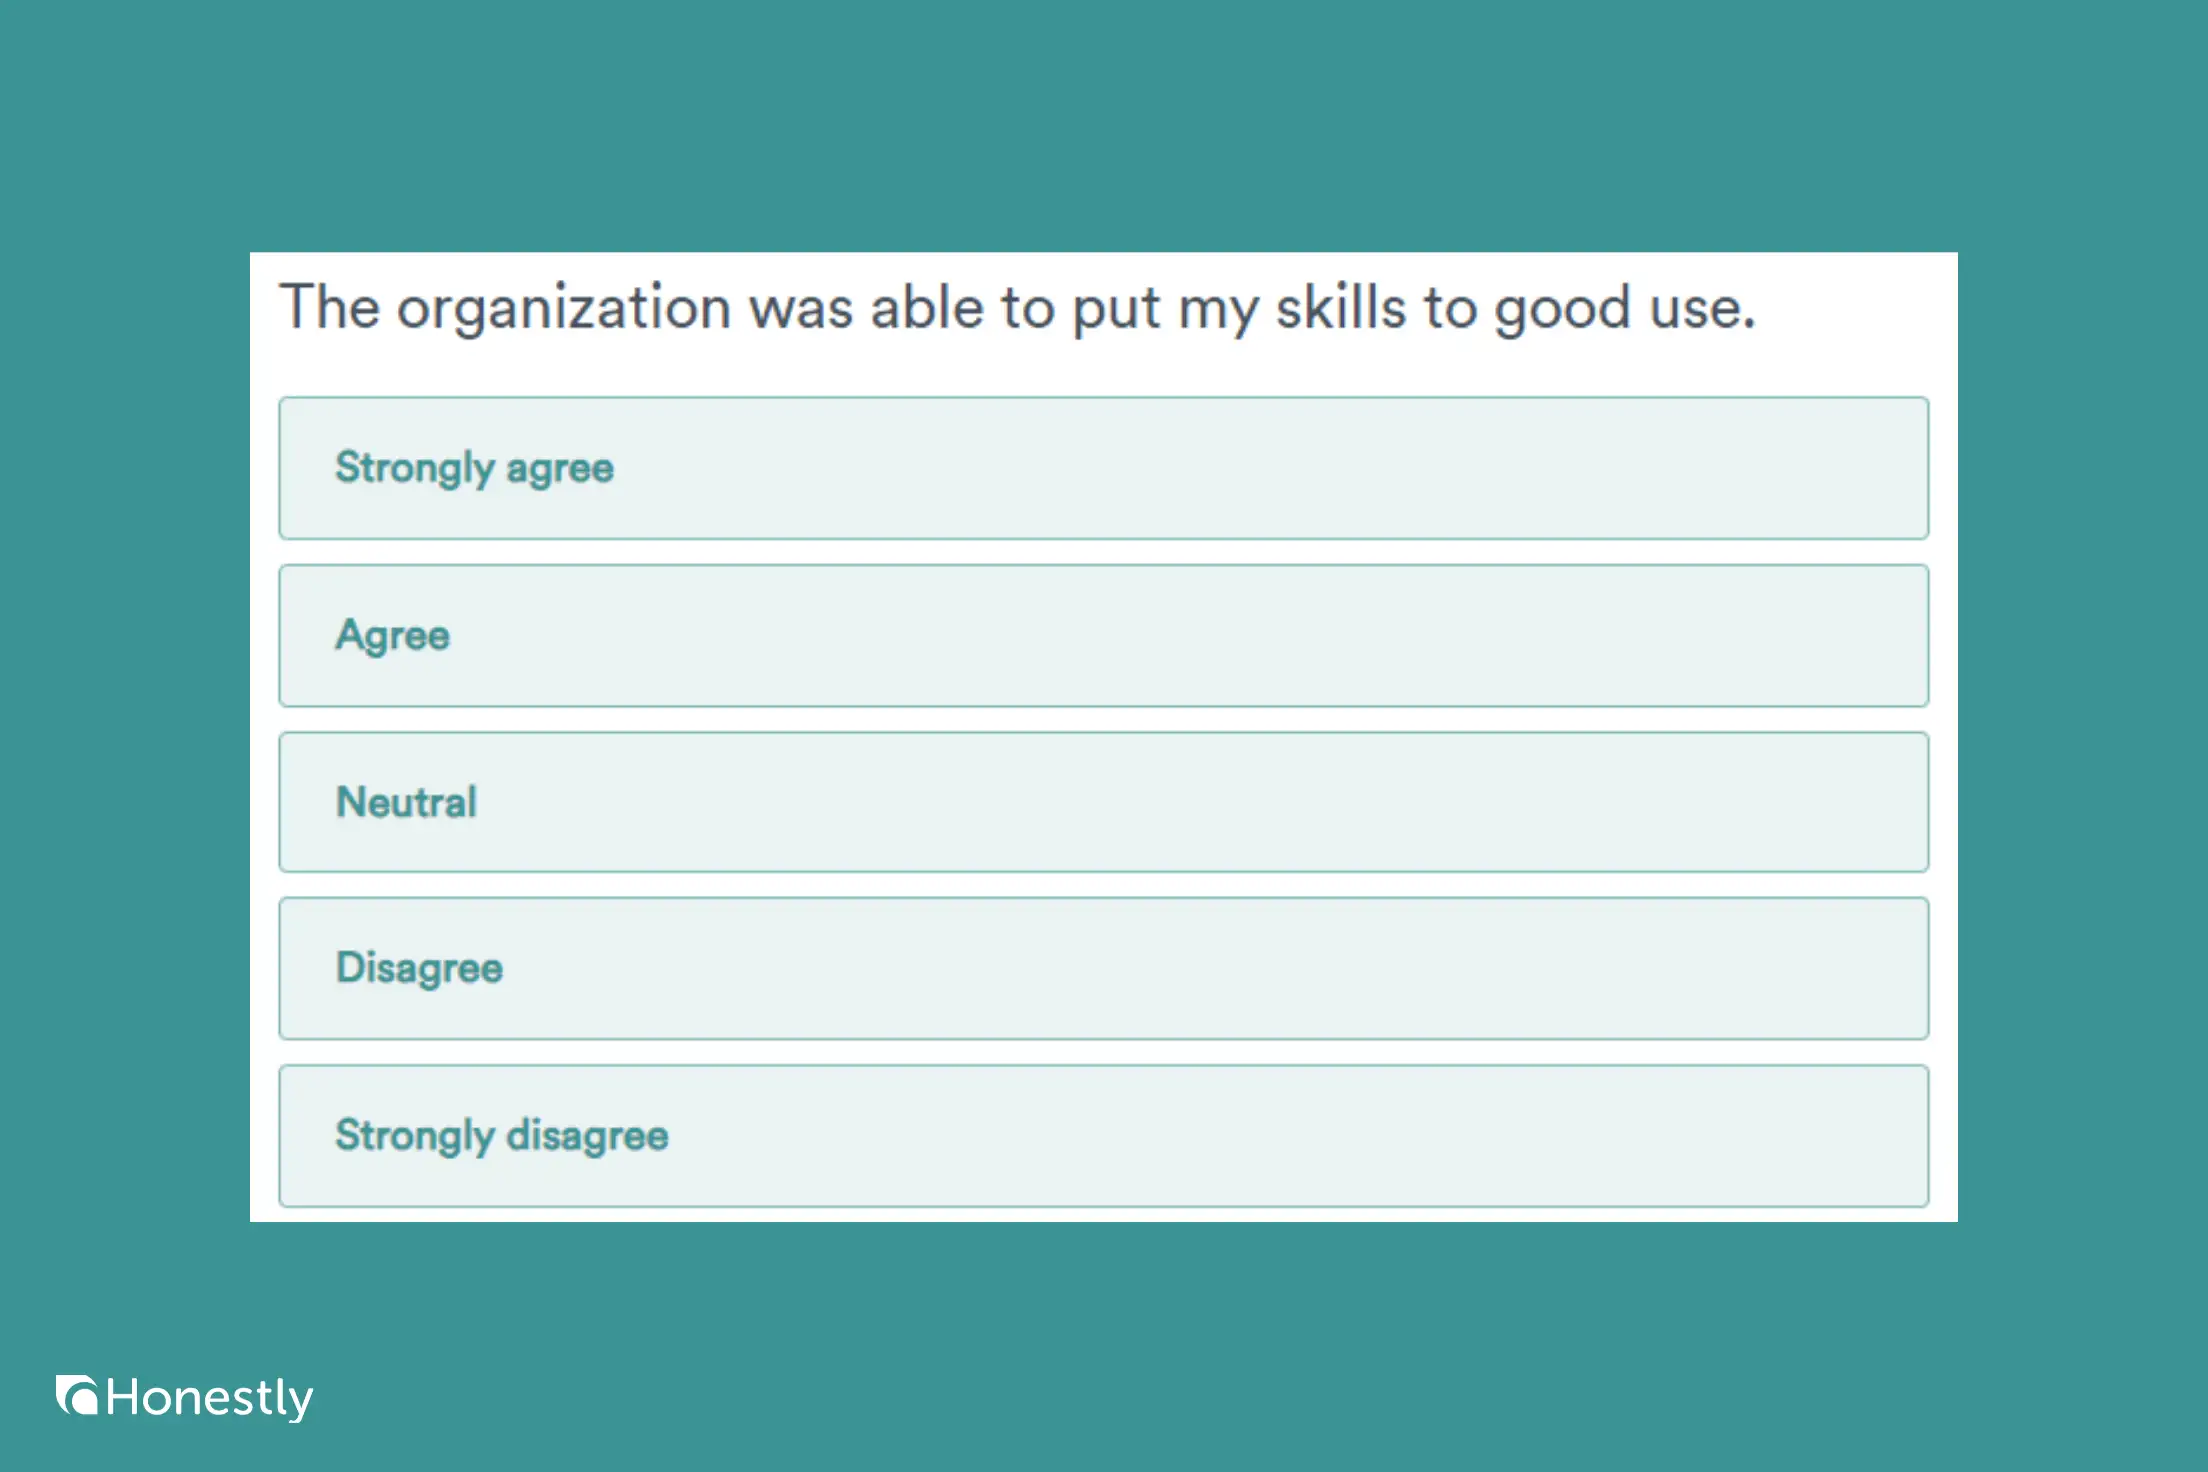
Task: Click the Disagree label text
Action: 419,968
